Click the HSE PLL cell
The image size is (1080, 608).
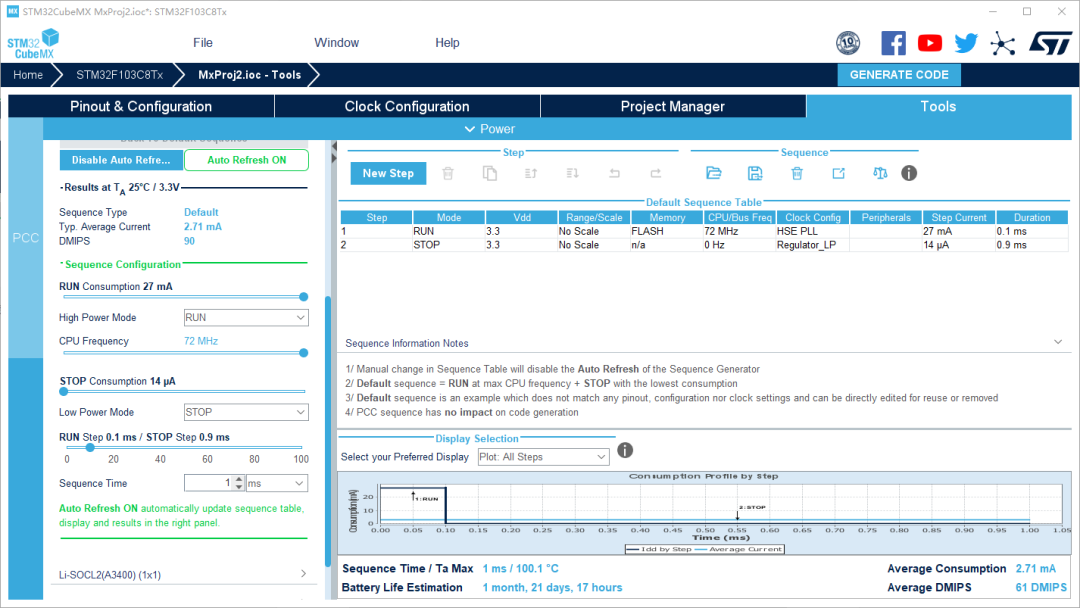(x=813, y=231)
